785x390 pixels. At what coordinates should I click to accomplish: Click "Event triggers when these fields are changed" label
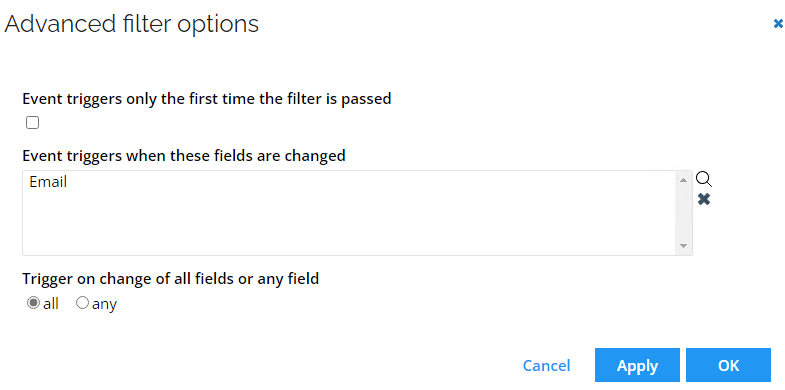point(184,156)
